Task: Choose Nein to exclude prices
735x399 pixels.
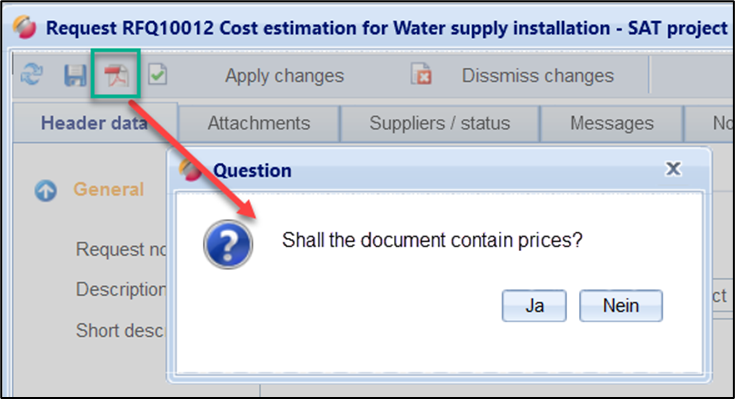Action: [621, 306]
